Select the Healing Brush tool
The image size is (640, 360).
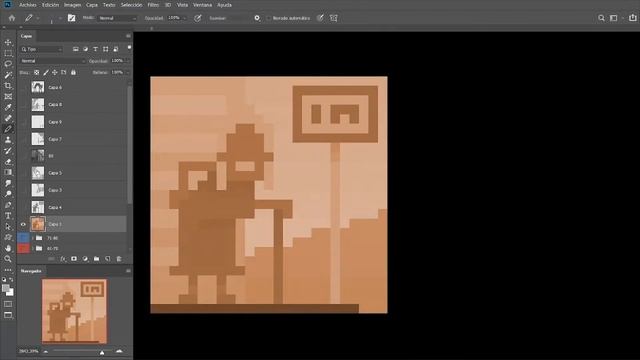tap(8, 118)
